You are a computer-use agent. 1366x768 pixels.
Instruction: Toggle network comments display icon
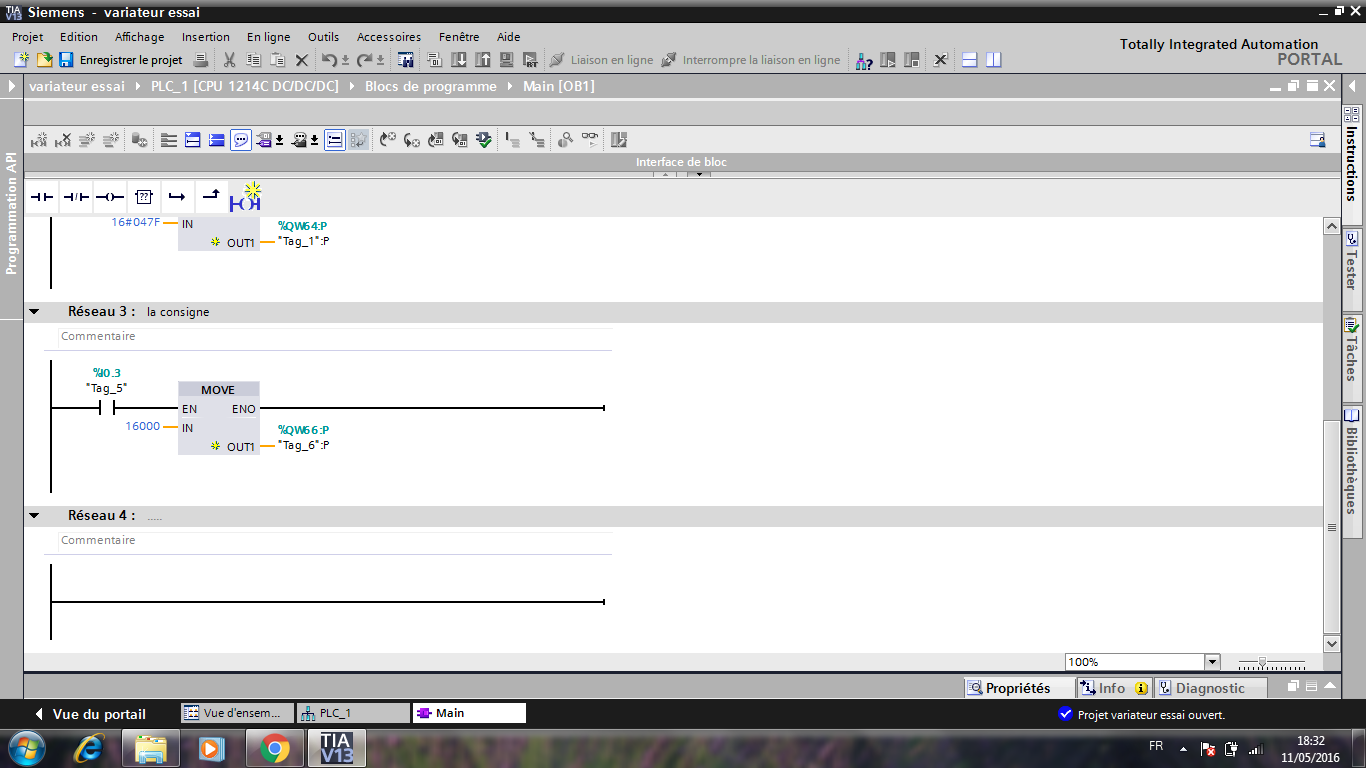pyautogui.click(x=241, y=140)
